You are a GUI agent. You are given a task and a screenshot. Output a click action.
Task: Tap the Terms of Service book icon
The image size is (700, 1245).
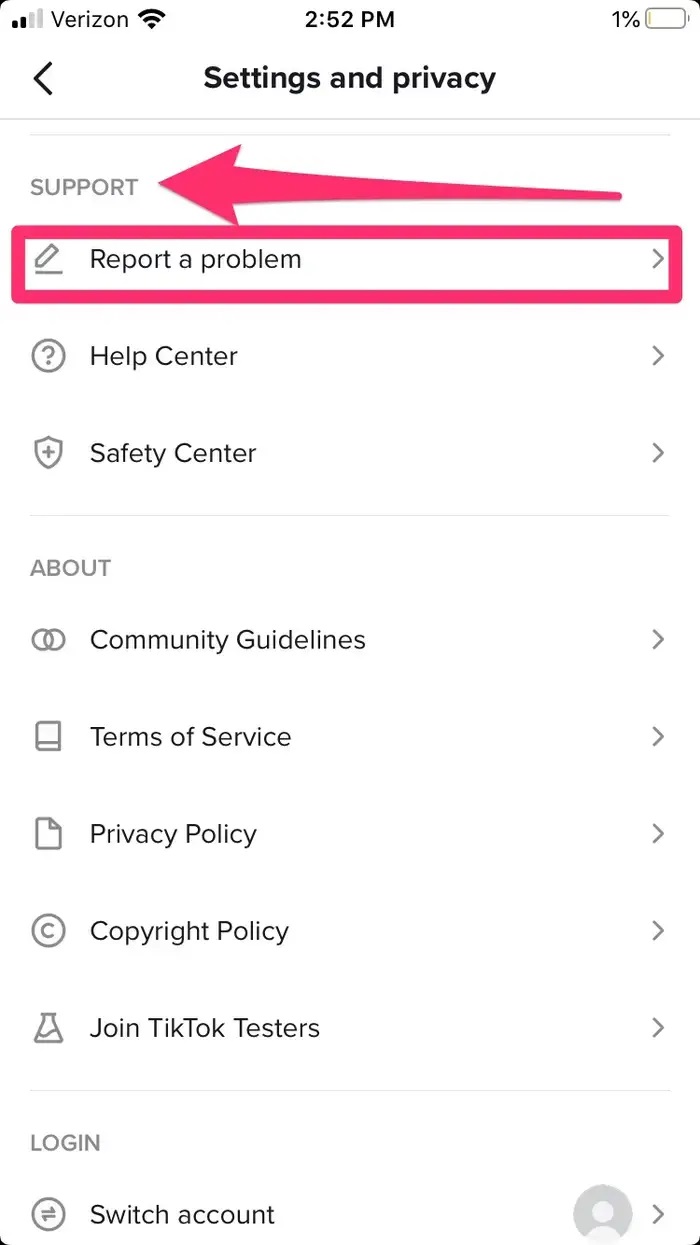pos(48,737)
